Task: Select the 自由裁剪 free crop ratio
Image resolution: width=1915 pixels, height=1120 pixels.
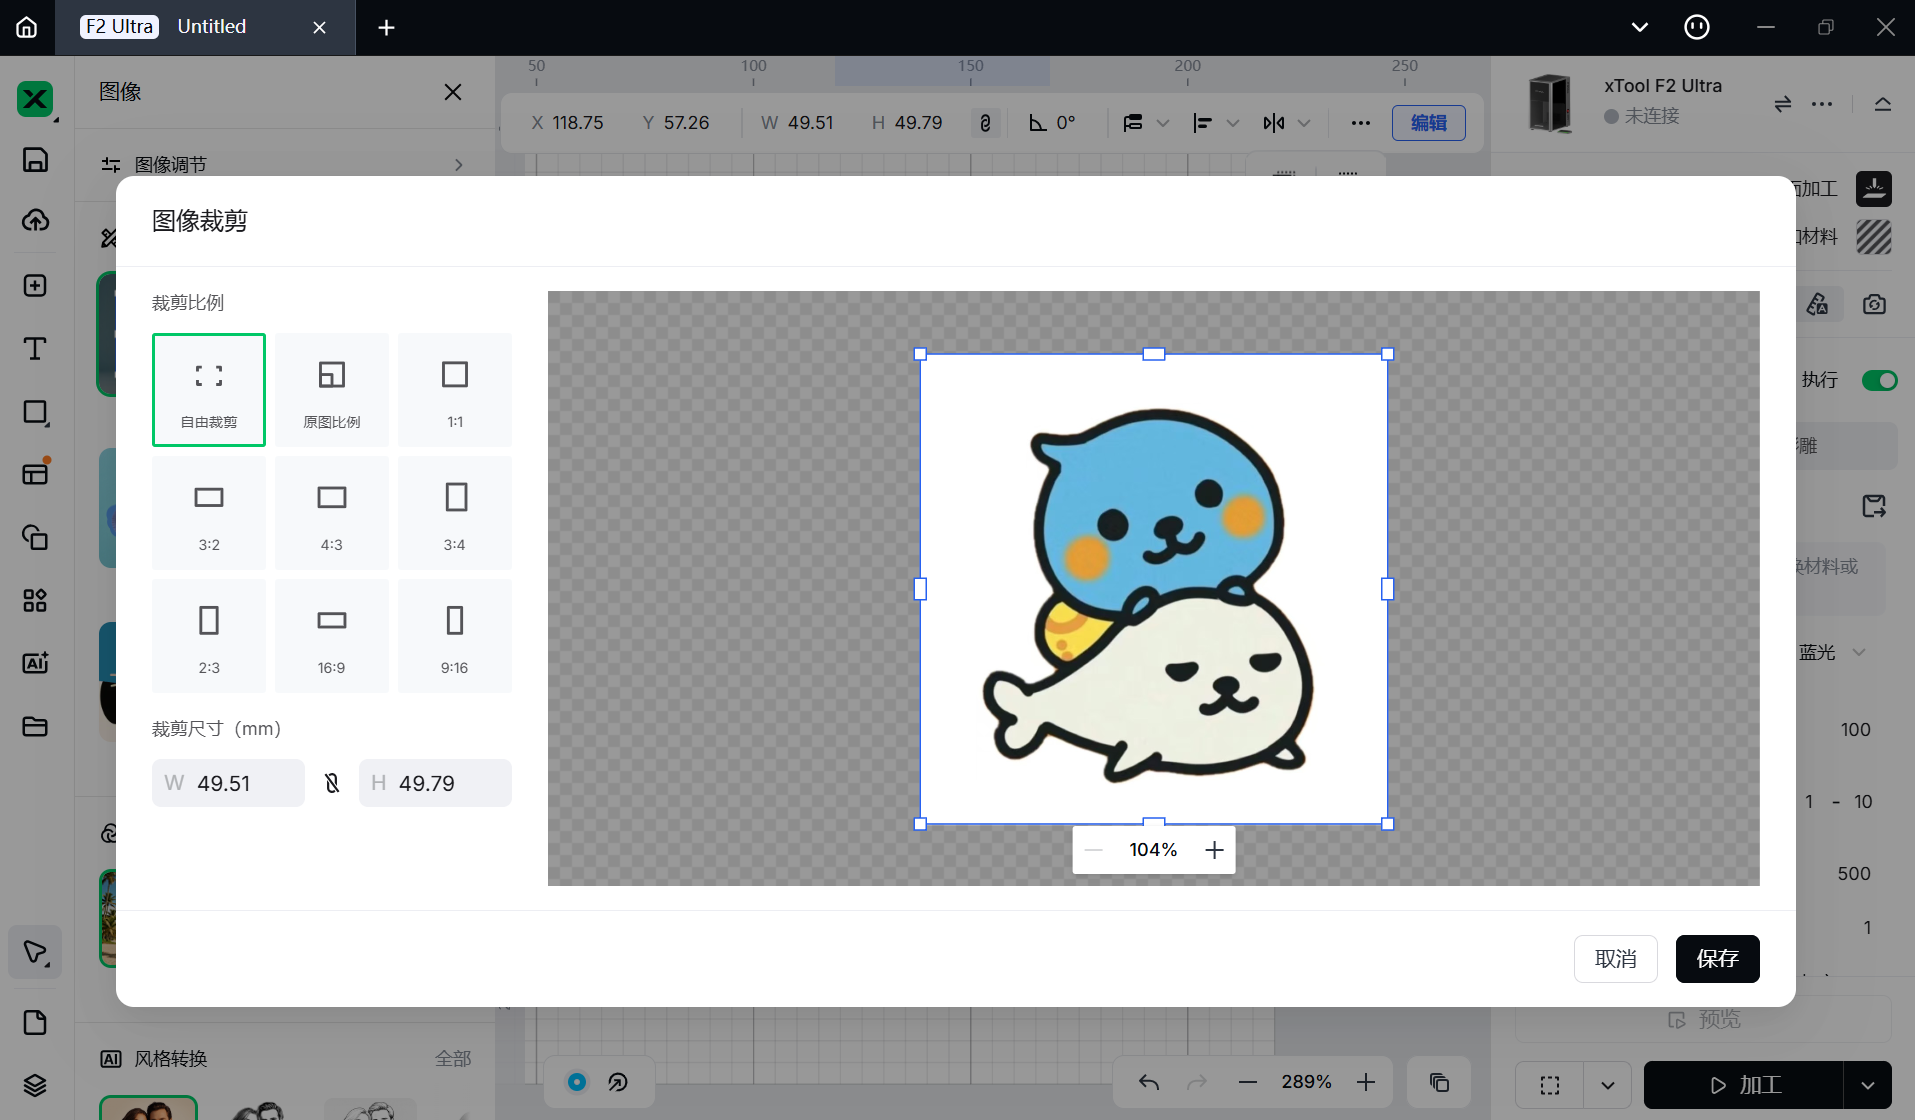Action: pos(208,390)
